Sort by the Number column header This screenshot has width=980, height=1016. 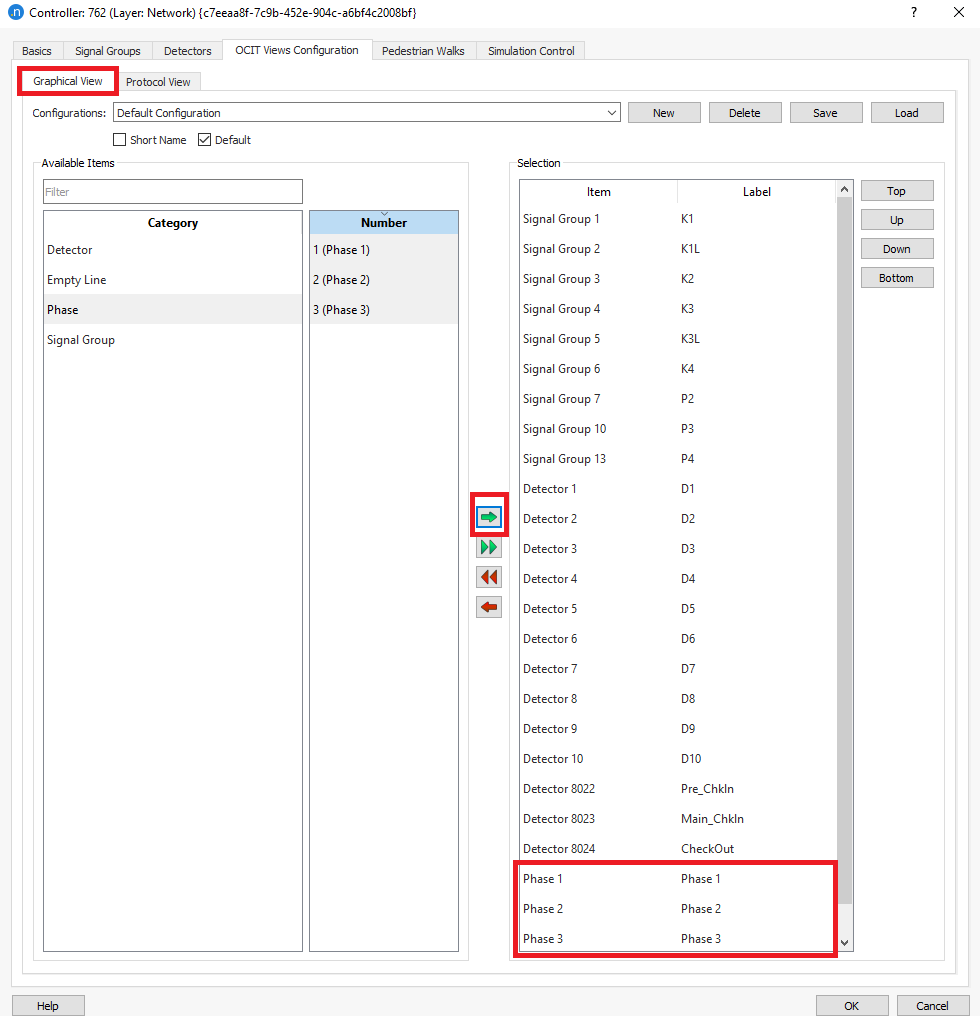coord(384,223)
